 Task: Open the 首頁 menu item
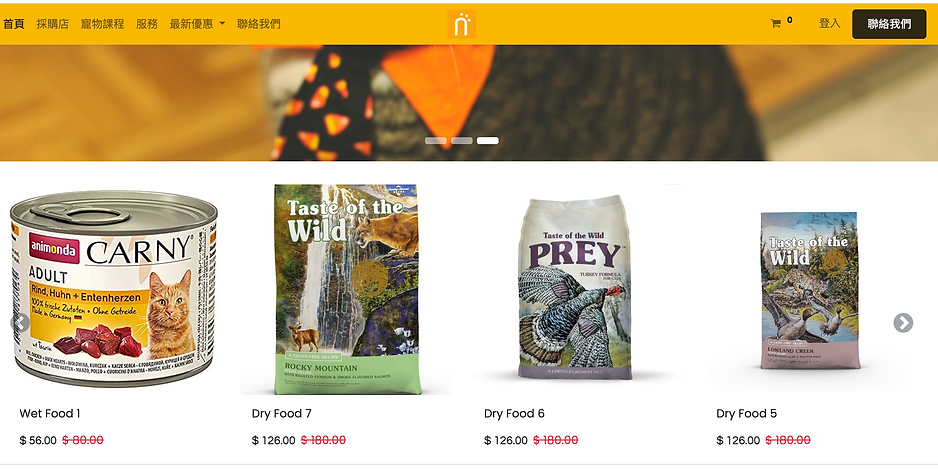[x=14, y=24]
